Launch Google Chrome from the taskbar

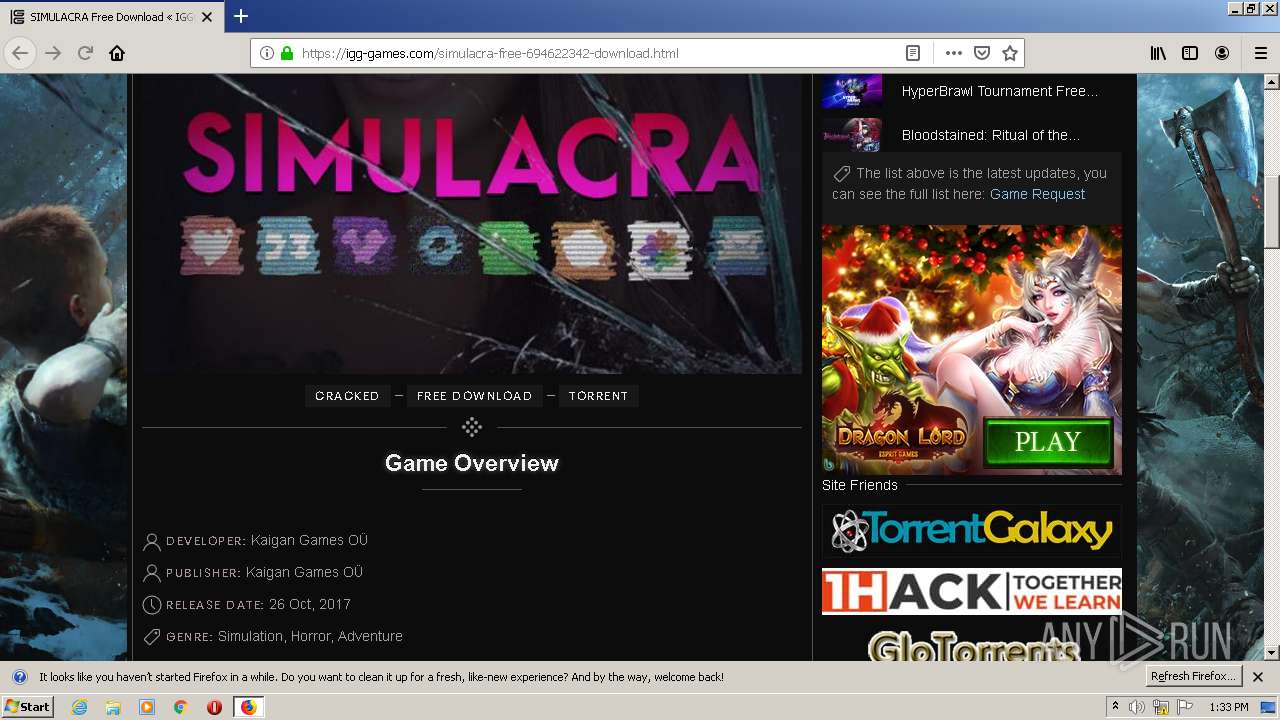181,707
